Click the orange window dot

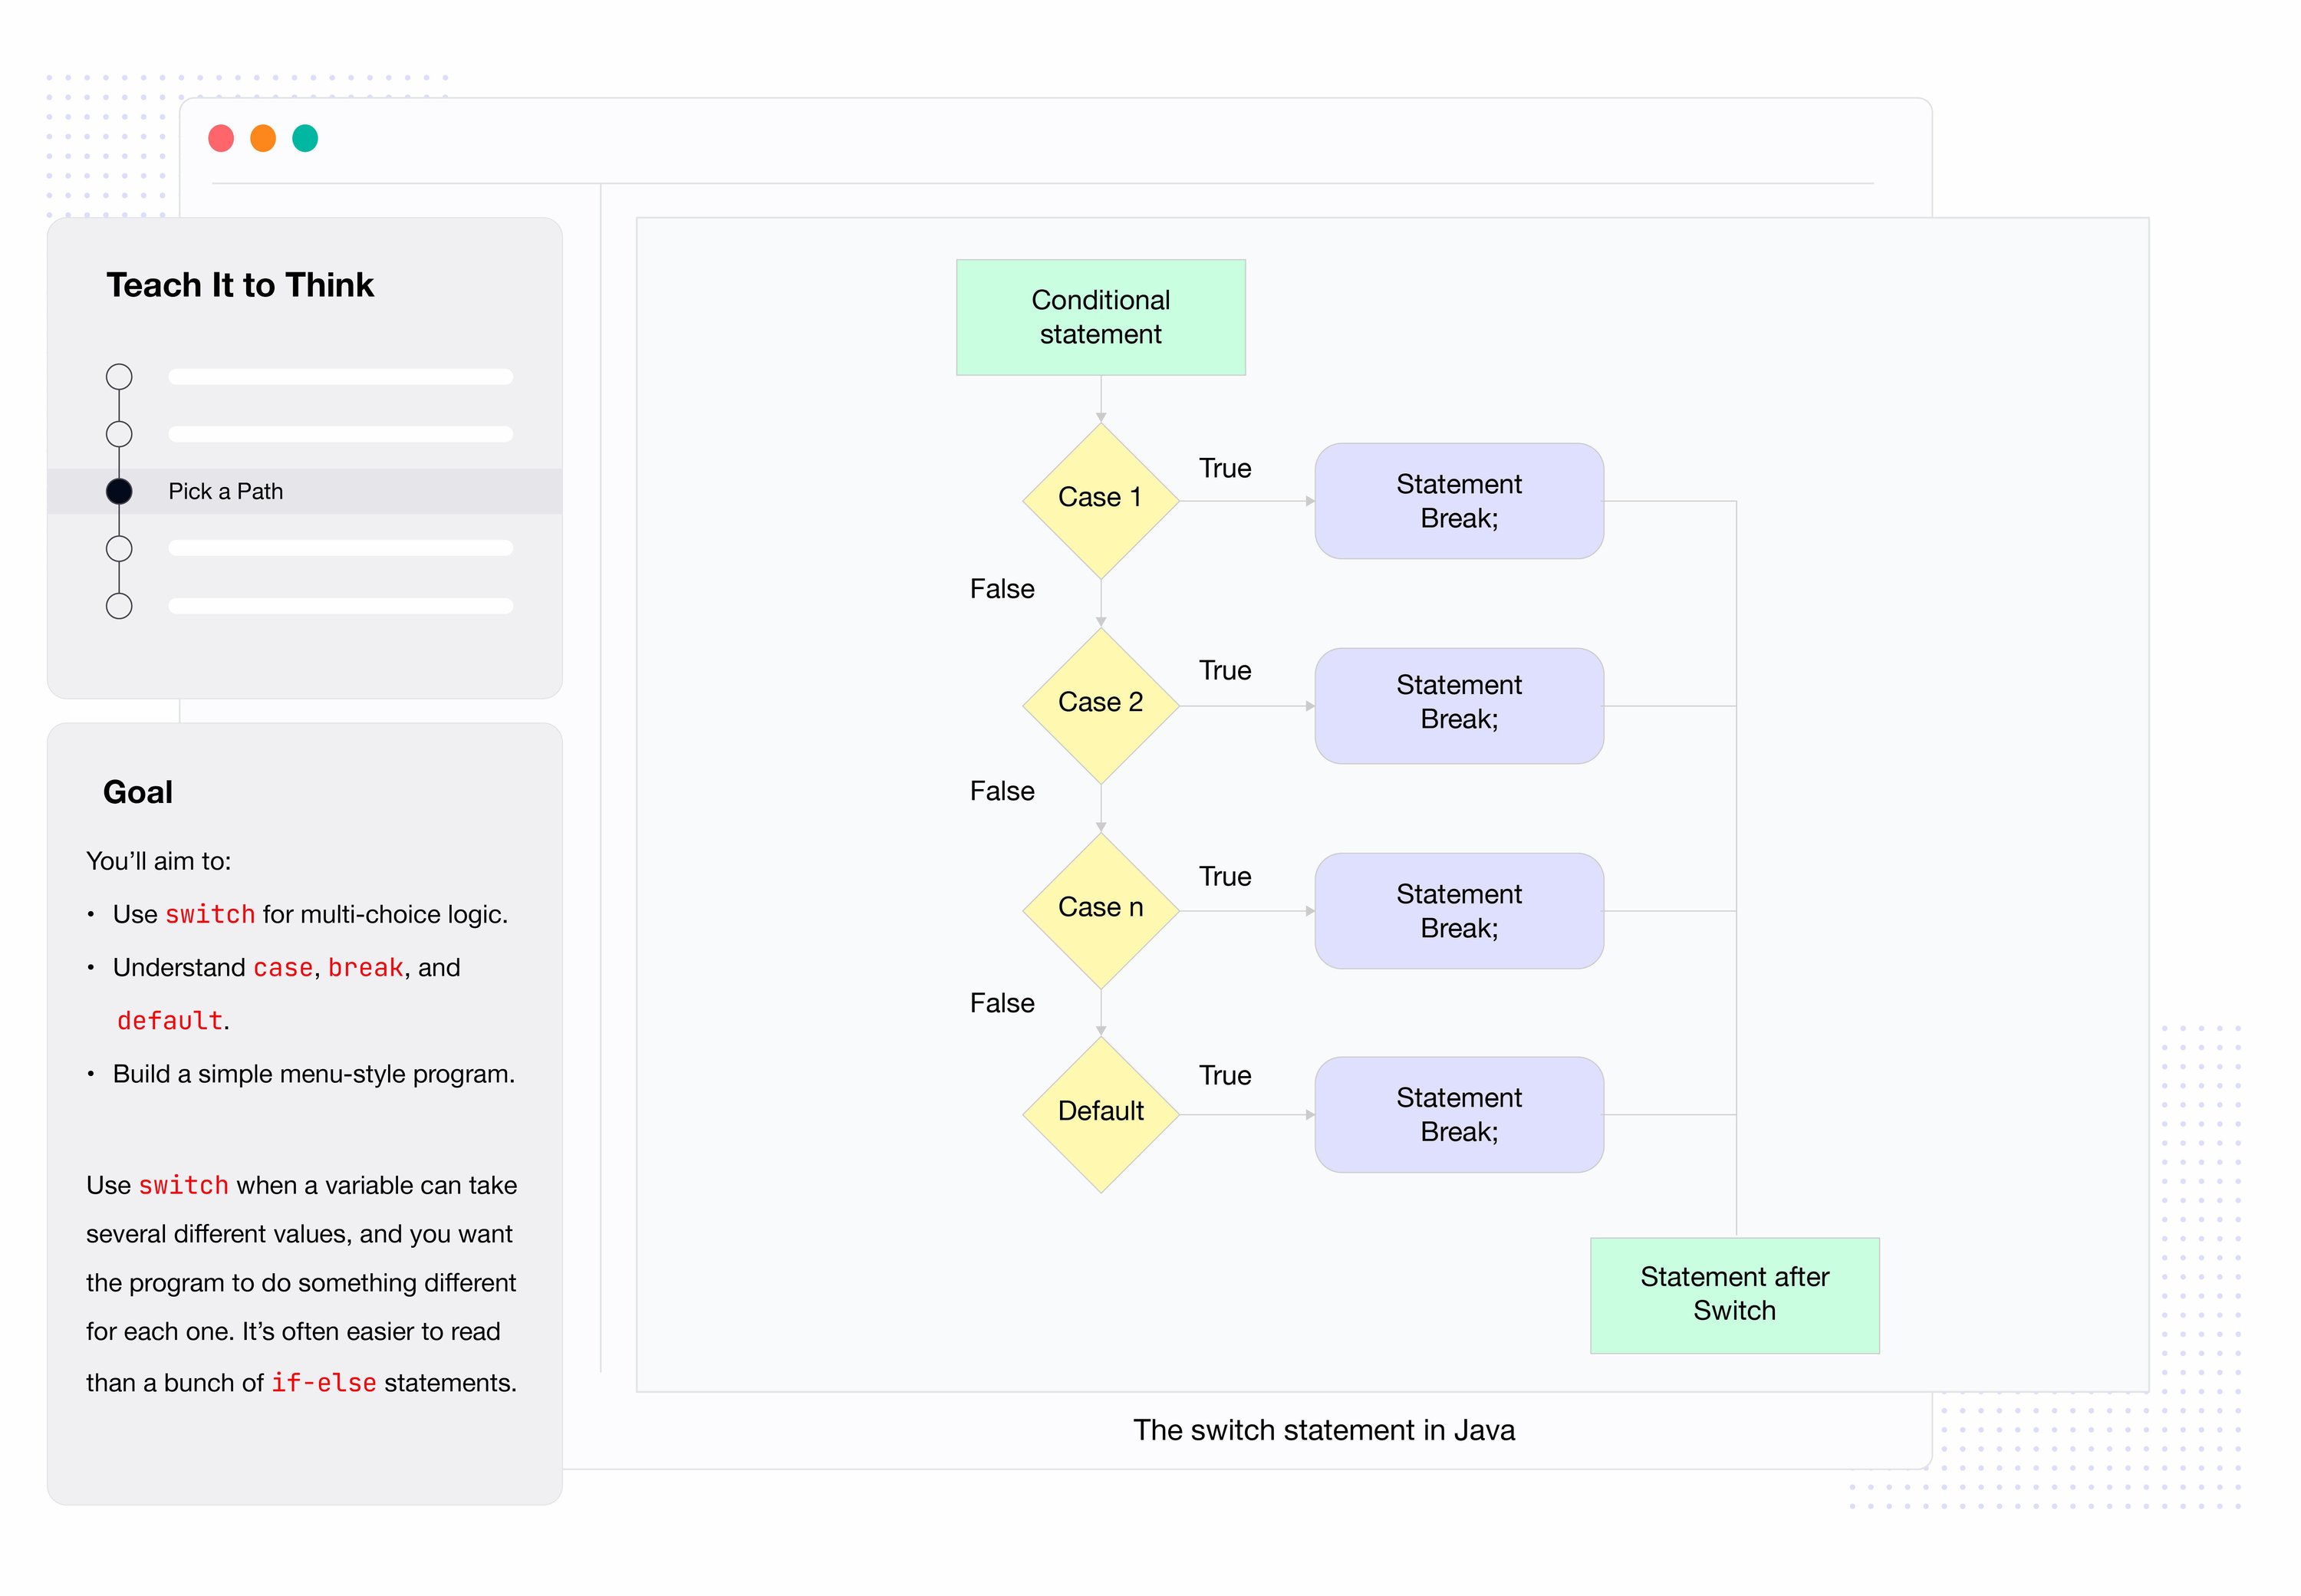(x=263, y=138)
